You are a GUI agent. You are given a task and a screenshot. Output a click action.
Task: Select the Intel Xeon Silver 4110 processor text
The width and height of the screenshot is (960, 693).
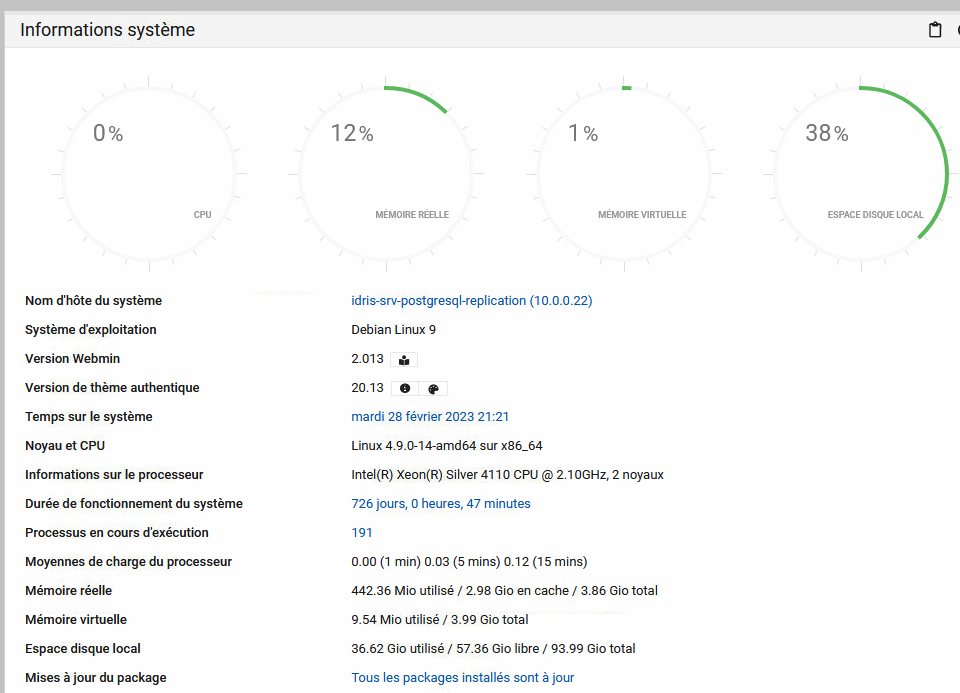tap(508, 474)
